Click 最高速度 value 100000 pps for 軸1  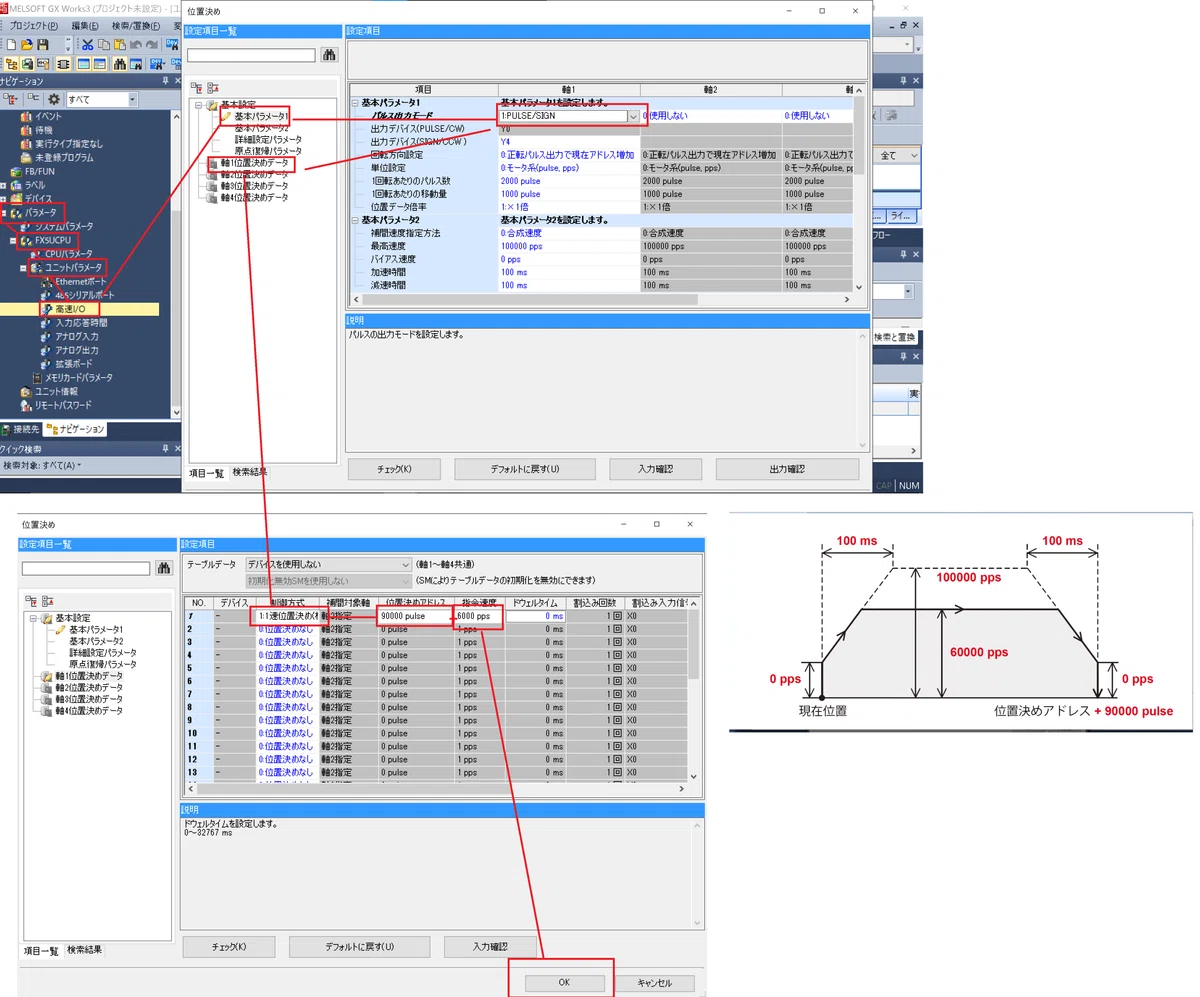pos(568,246)
